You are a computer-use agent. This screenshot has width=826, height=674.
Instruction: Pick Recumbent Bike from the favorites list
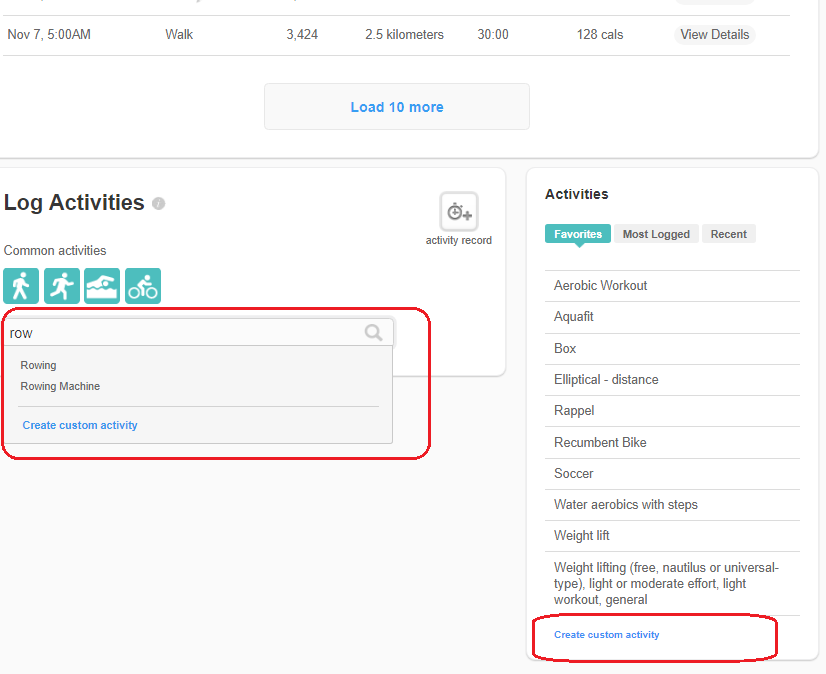coord(600,442)
